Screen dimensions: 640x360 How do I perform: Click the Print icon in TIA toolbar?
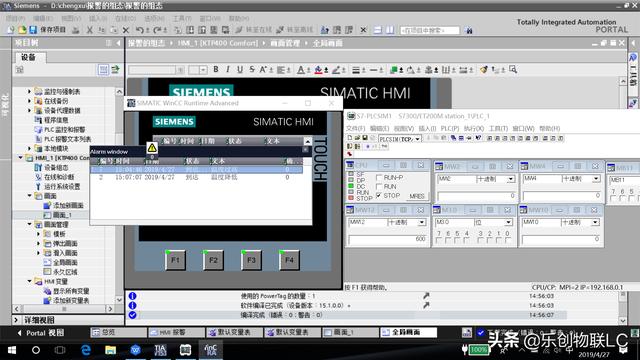[x=76, y=30]
